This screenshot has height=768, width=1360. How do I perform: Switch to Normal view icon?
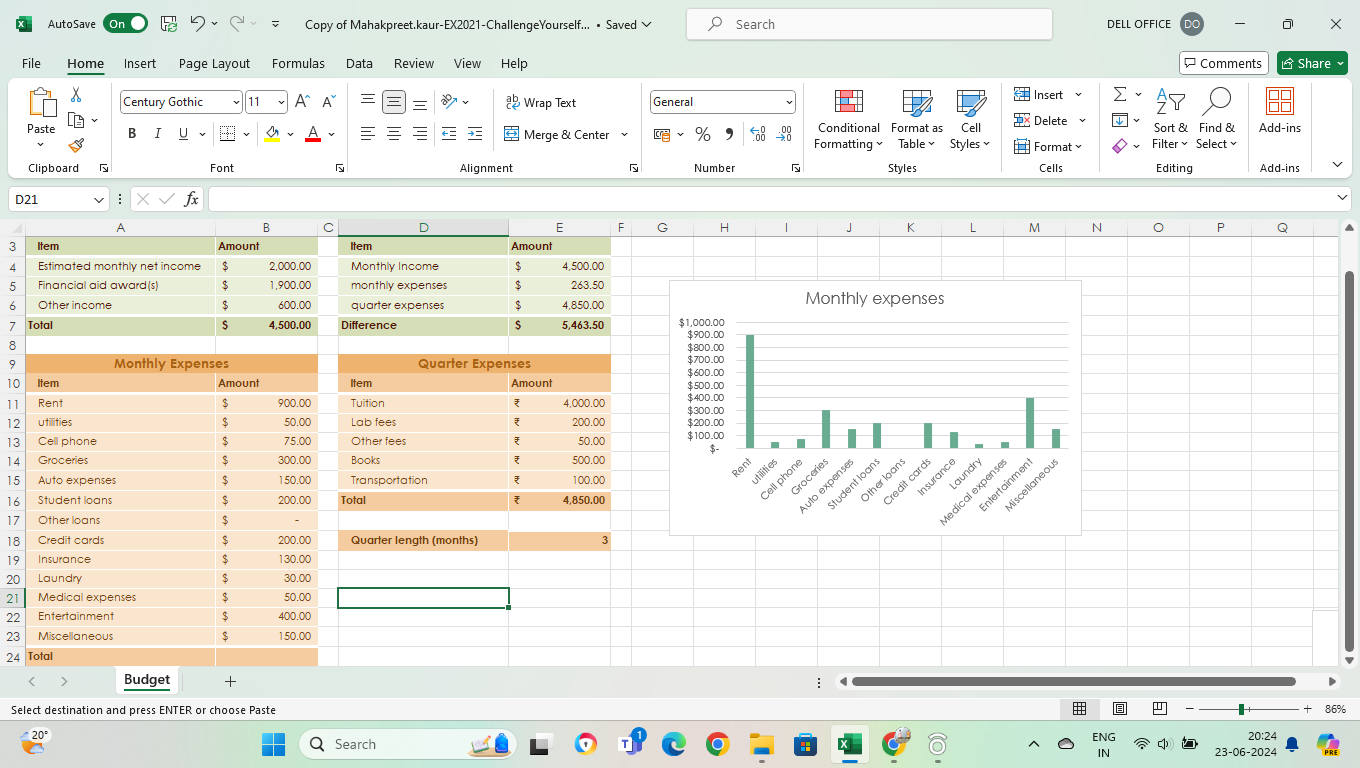(1079, 709)
